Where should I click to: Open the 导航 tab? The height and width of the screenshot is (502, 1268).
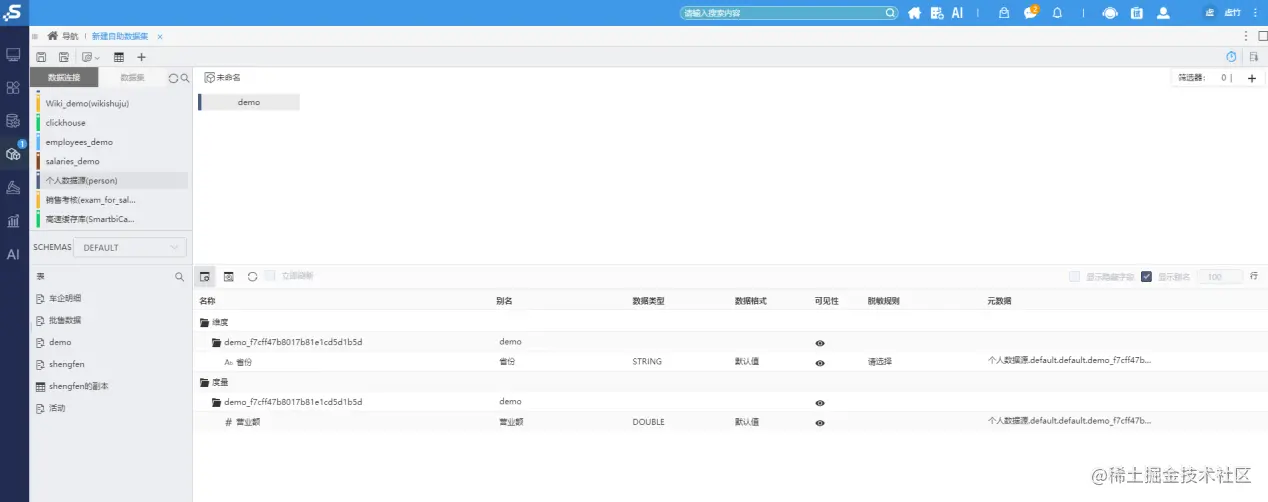click(x=62, y=36)
